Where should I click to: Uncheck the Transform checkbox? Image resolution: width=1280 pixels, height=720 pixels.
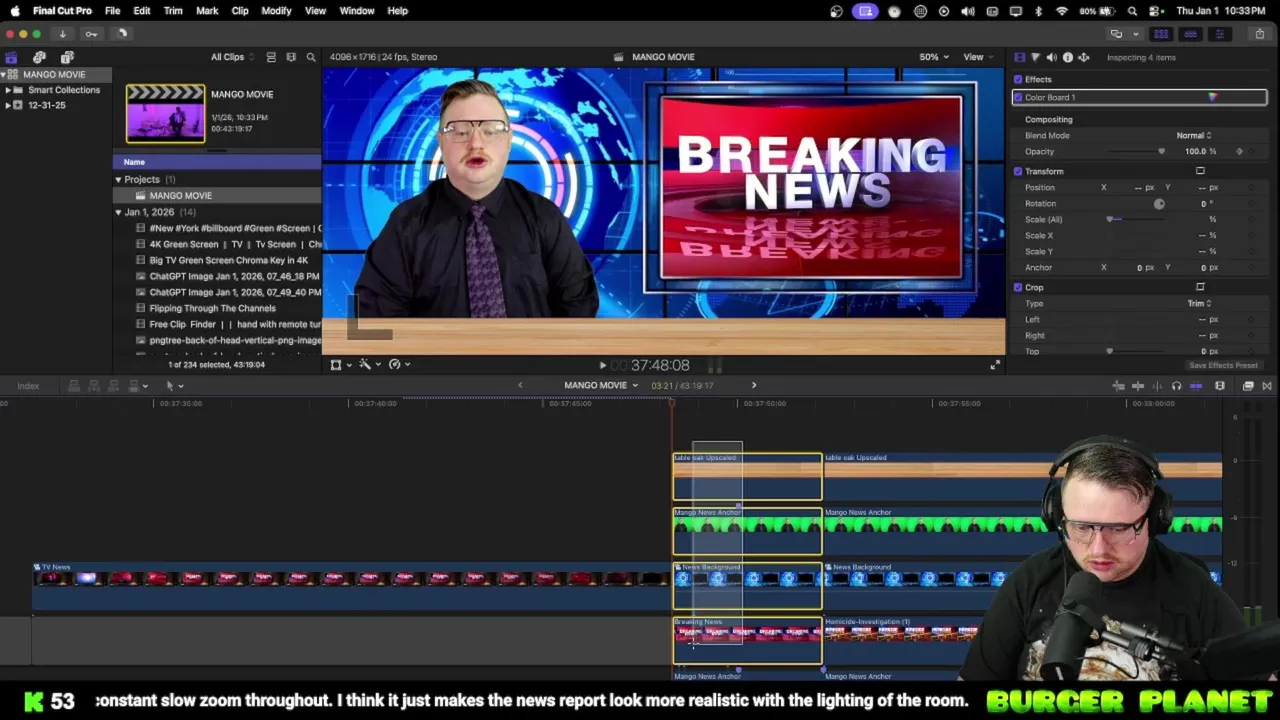(1018, 171)
